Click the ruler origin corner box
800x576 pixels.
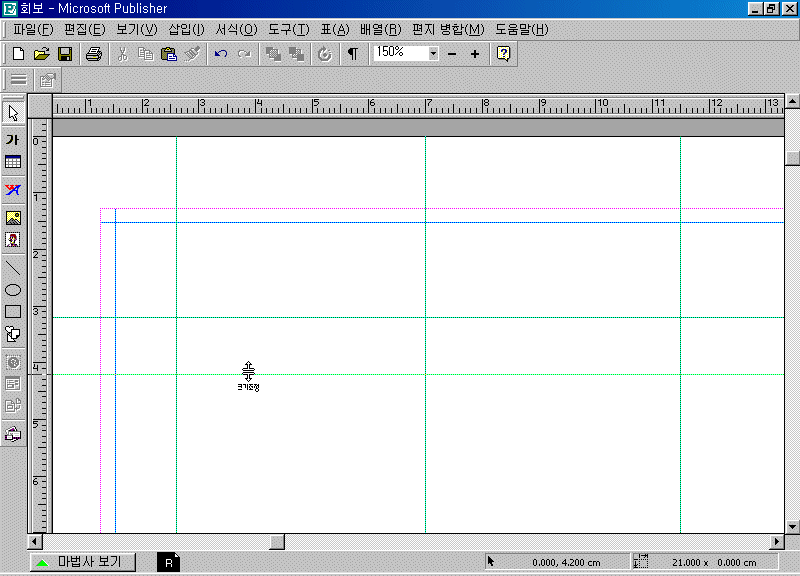[x=40, y=106]
